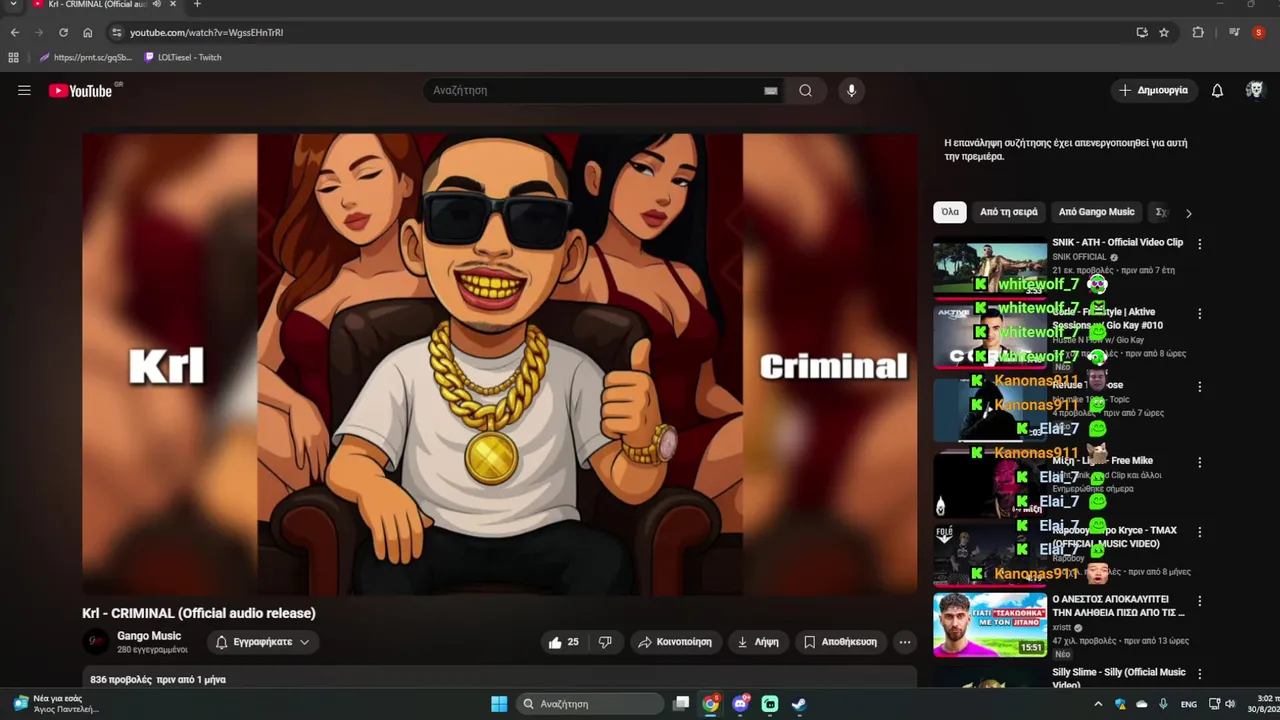Viewport: 1280px width, 720px height.
Task: Click install app icon in address bar
Action: coord(1142,32)
